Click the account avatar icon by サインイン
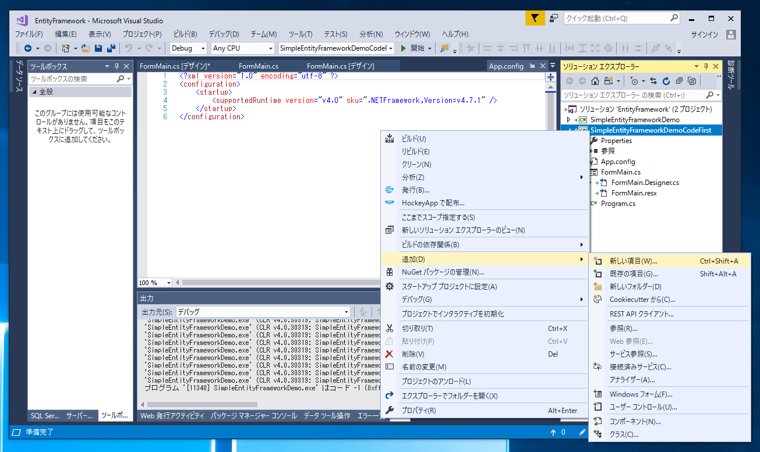 click(x=731, y=34)
